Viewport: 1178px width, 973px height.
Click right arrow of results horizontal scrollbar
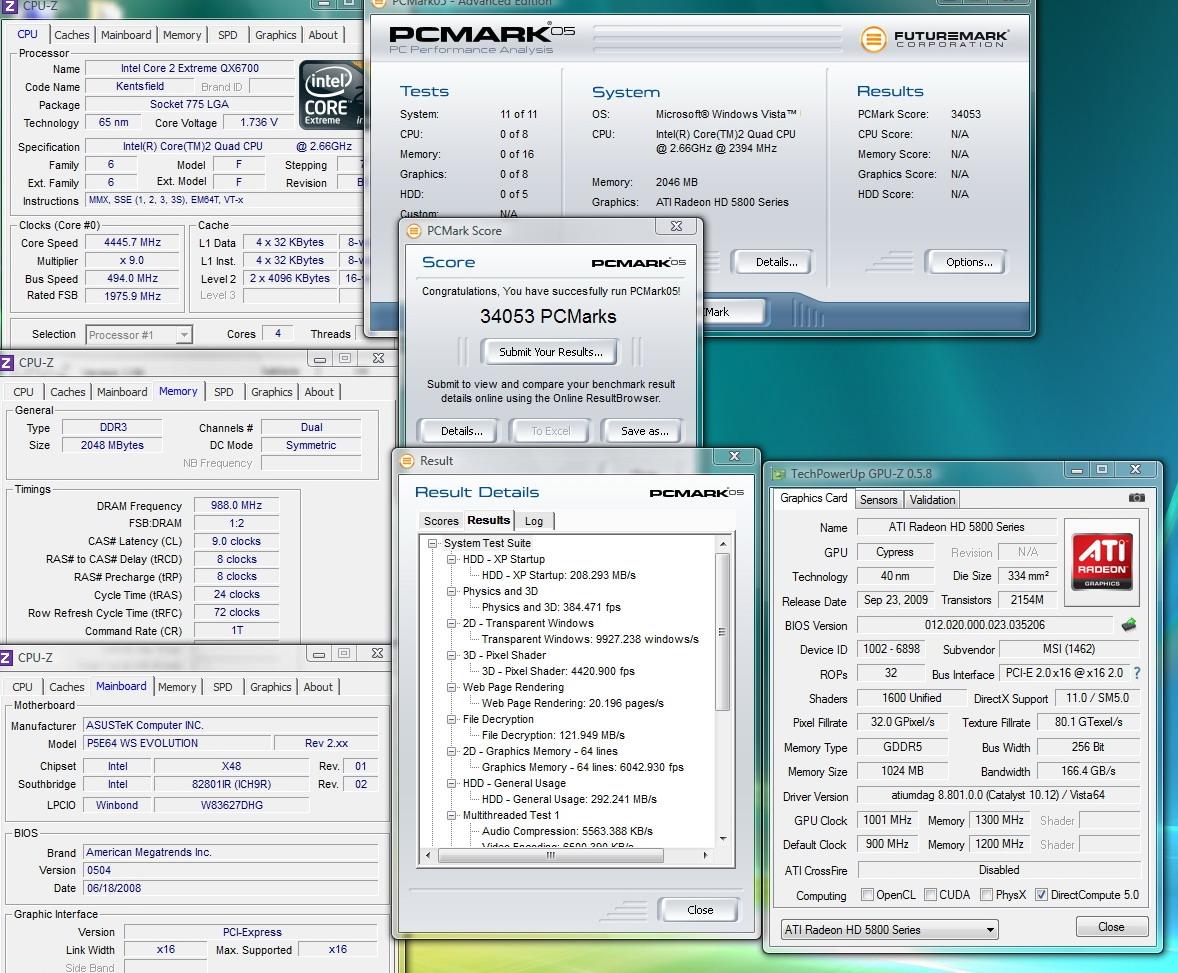[705, 855]
